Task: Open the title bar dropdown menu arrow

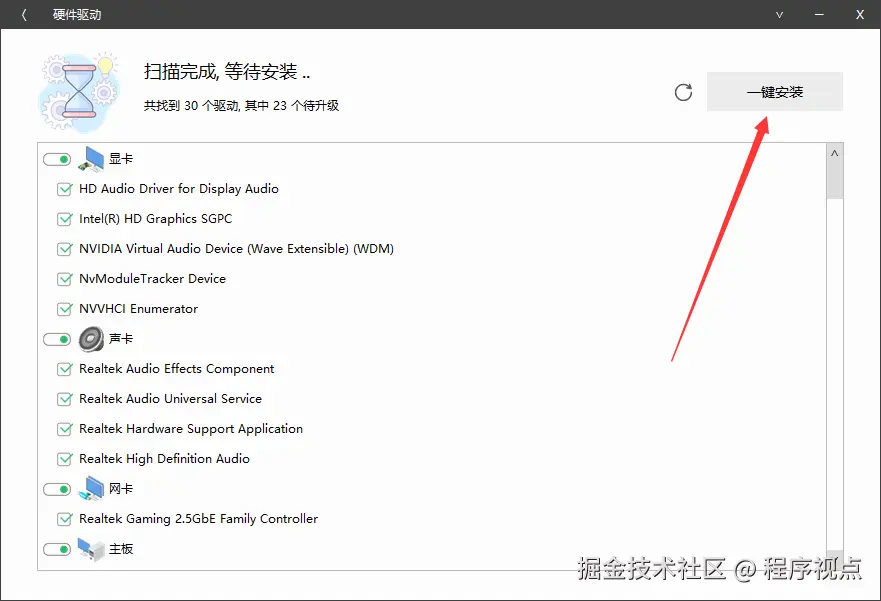Action: coord(779,15)
